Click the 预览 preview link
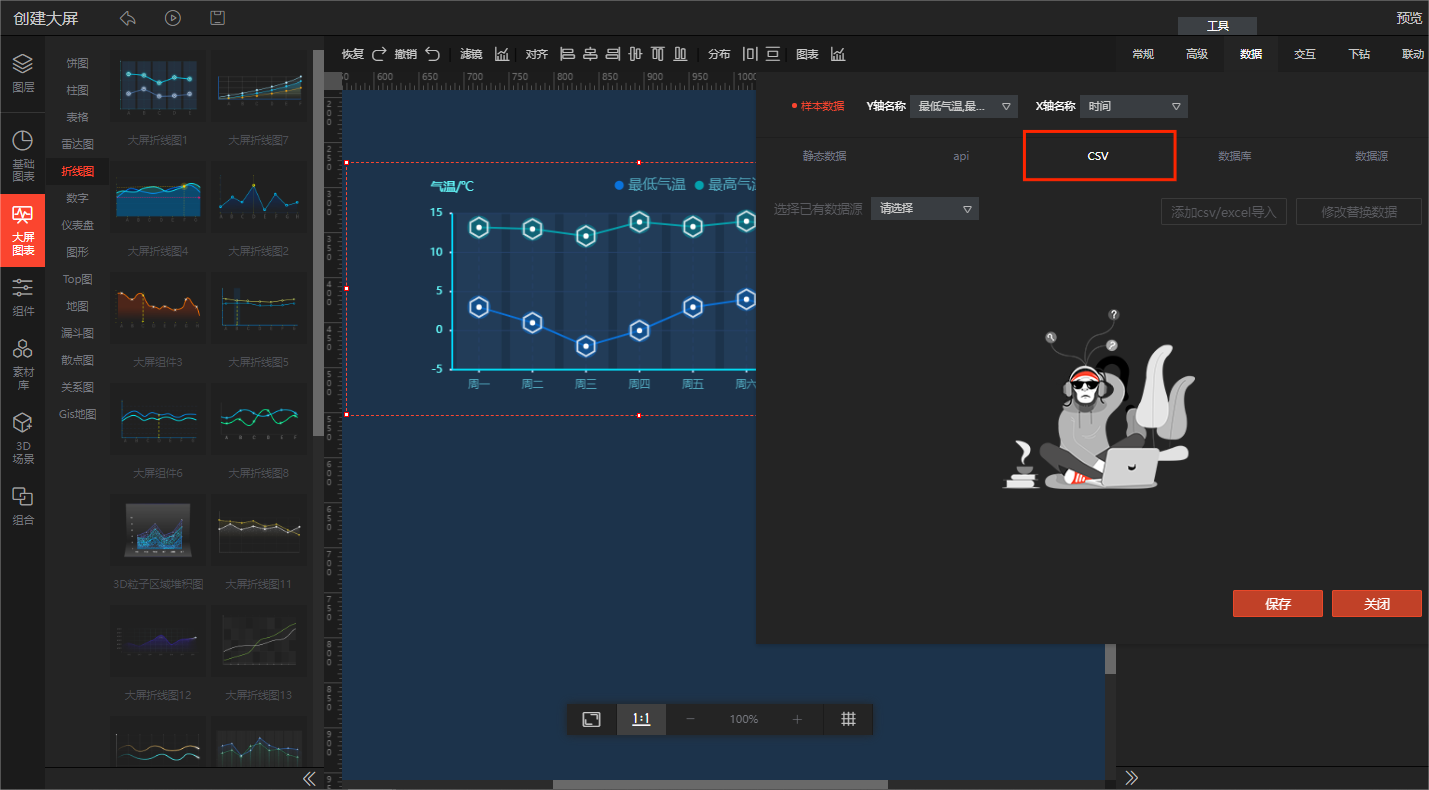This screenshot has width=1429, height=790. (1409, 18)
